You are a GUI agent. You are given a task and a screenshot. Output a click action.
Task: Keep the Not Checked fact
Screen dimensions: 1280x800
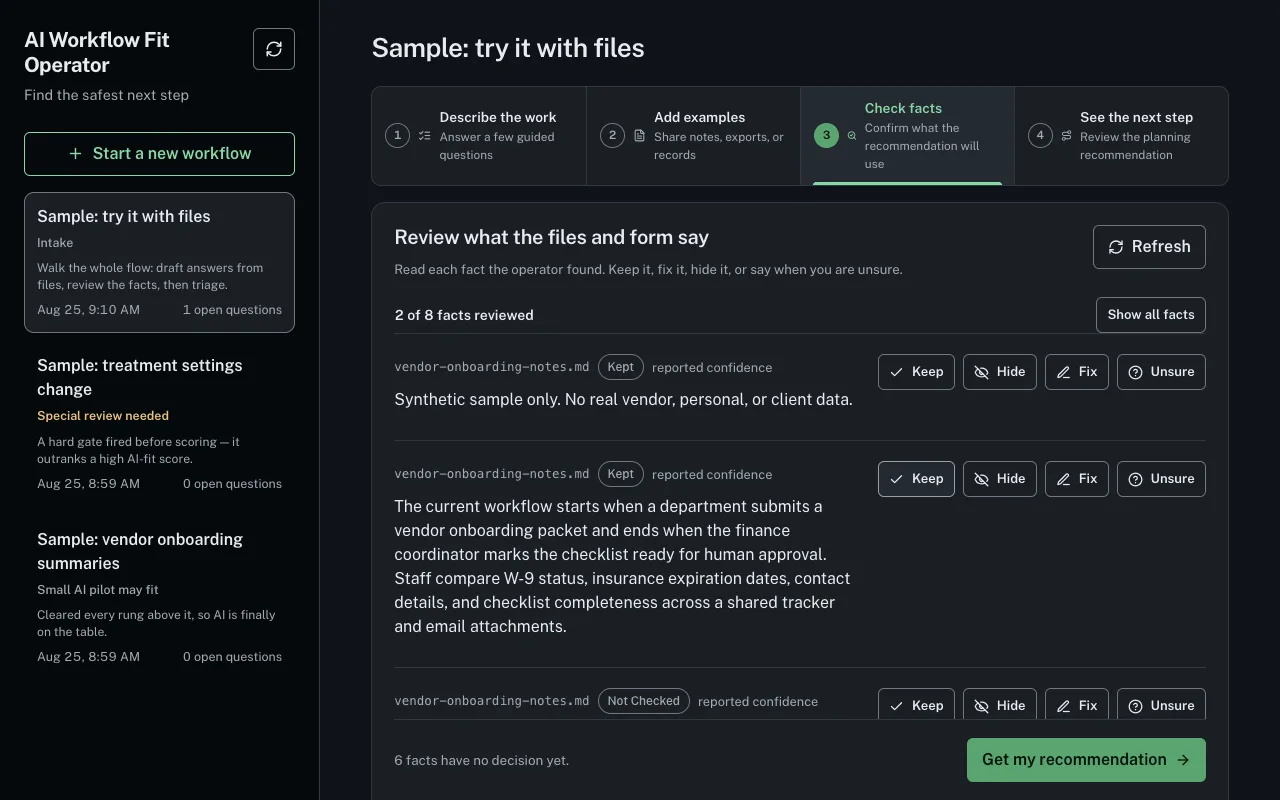(x=917, y=704)
